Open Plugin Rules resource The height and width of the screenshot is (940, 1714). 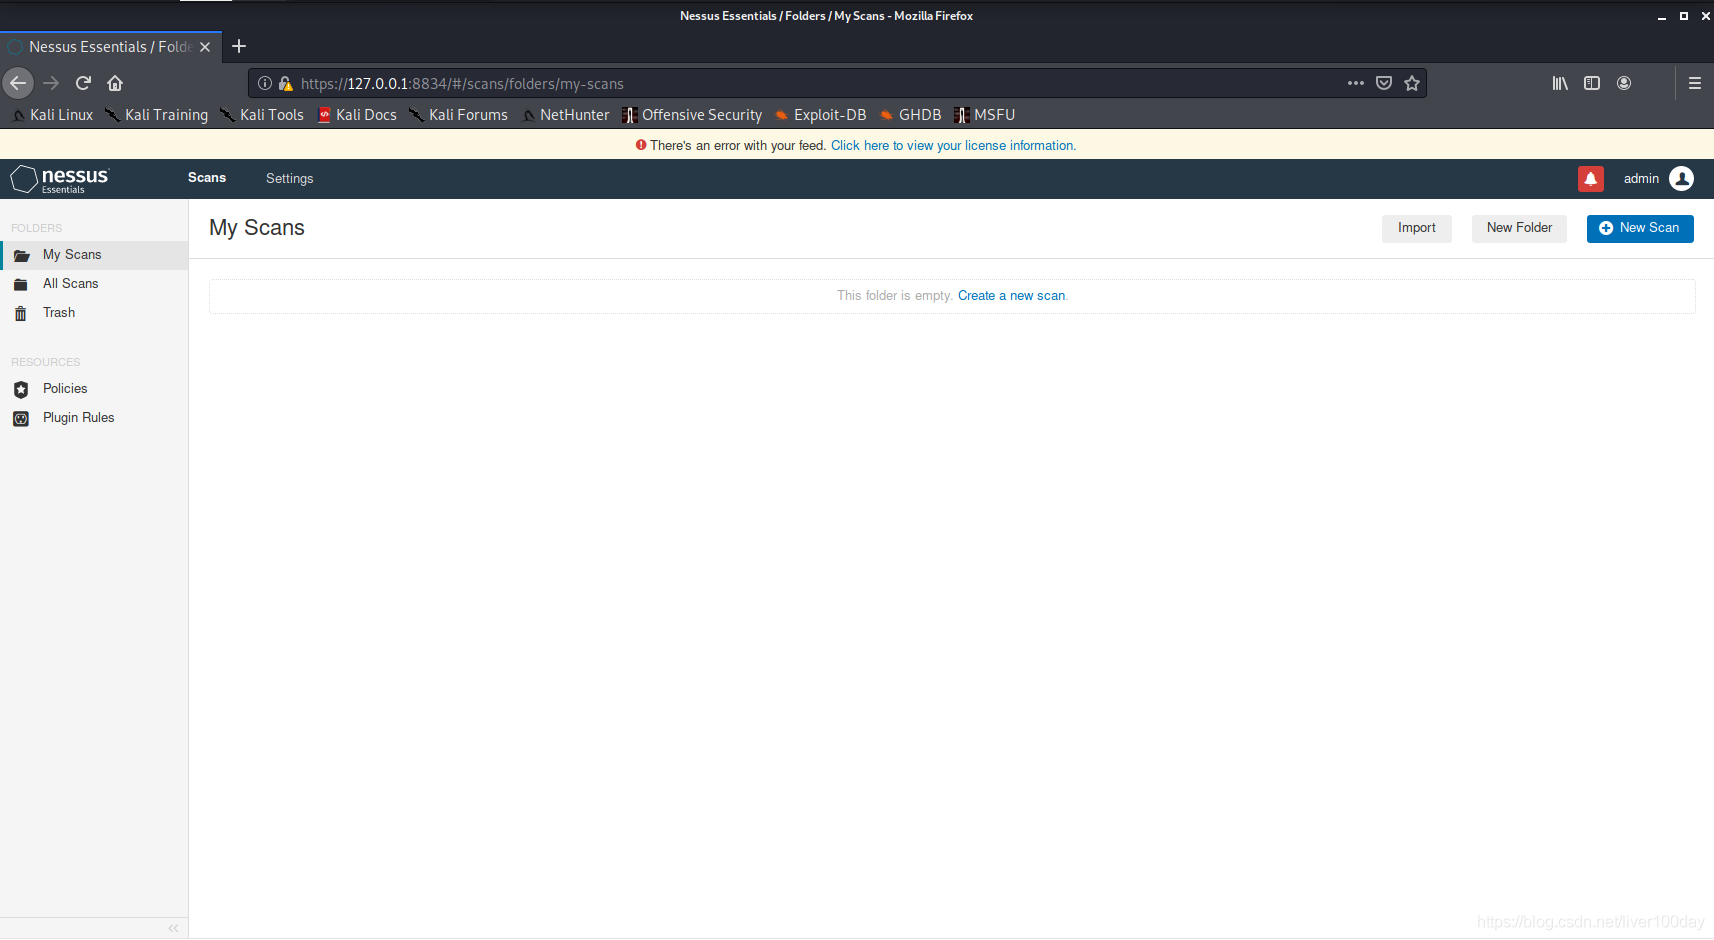94,418
